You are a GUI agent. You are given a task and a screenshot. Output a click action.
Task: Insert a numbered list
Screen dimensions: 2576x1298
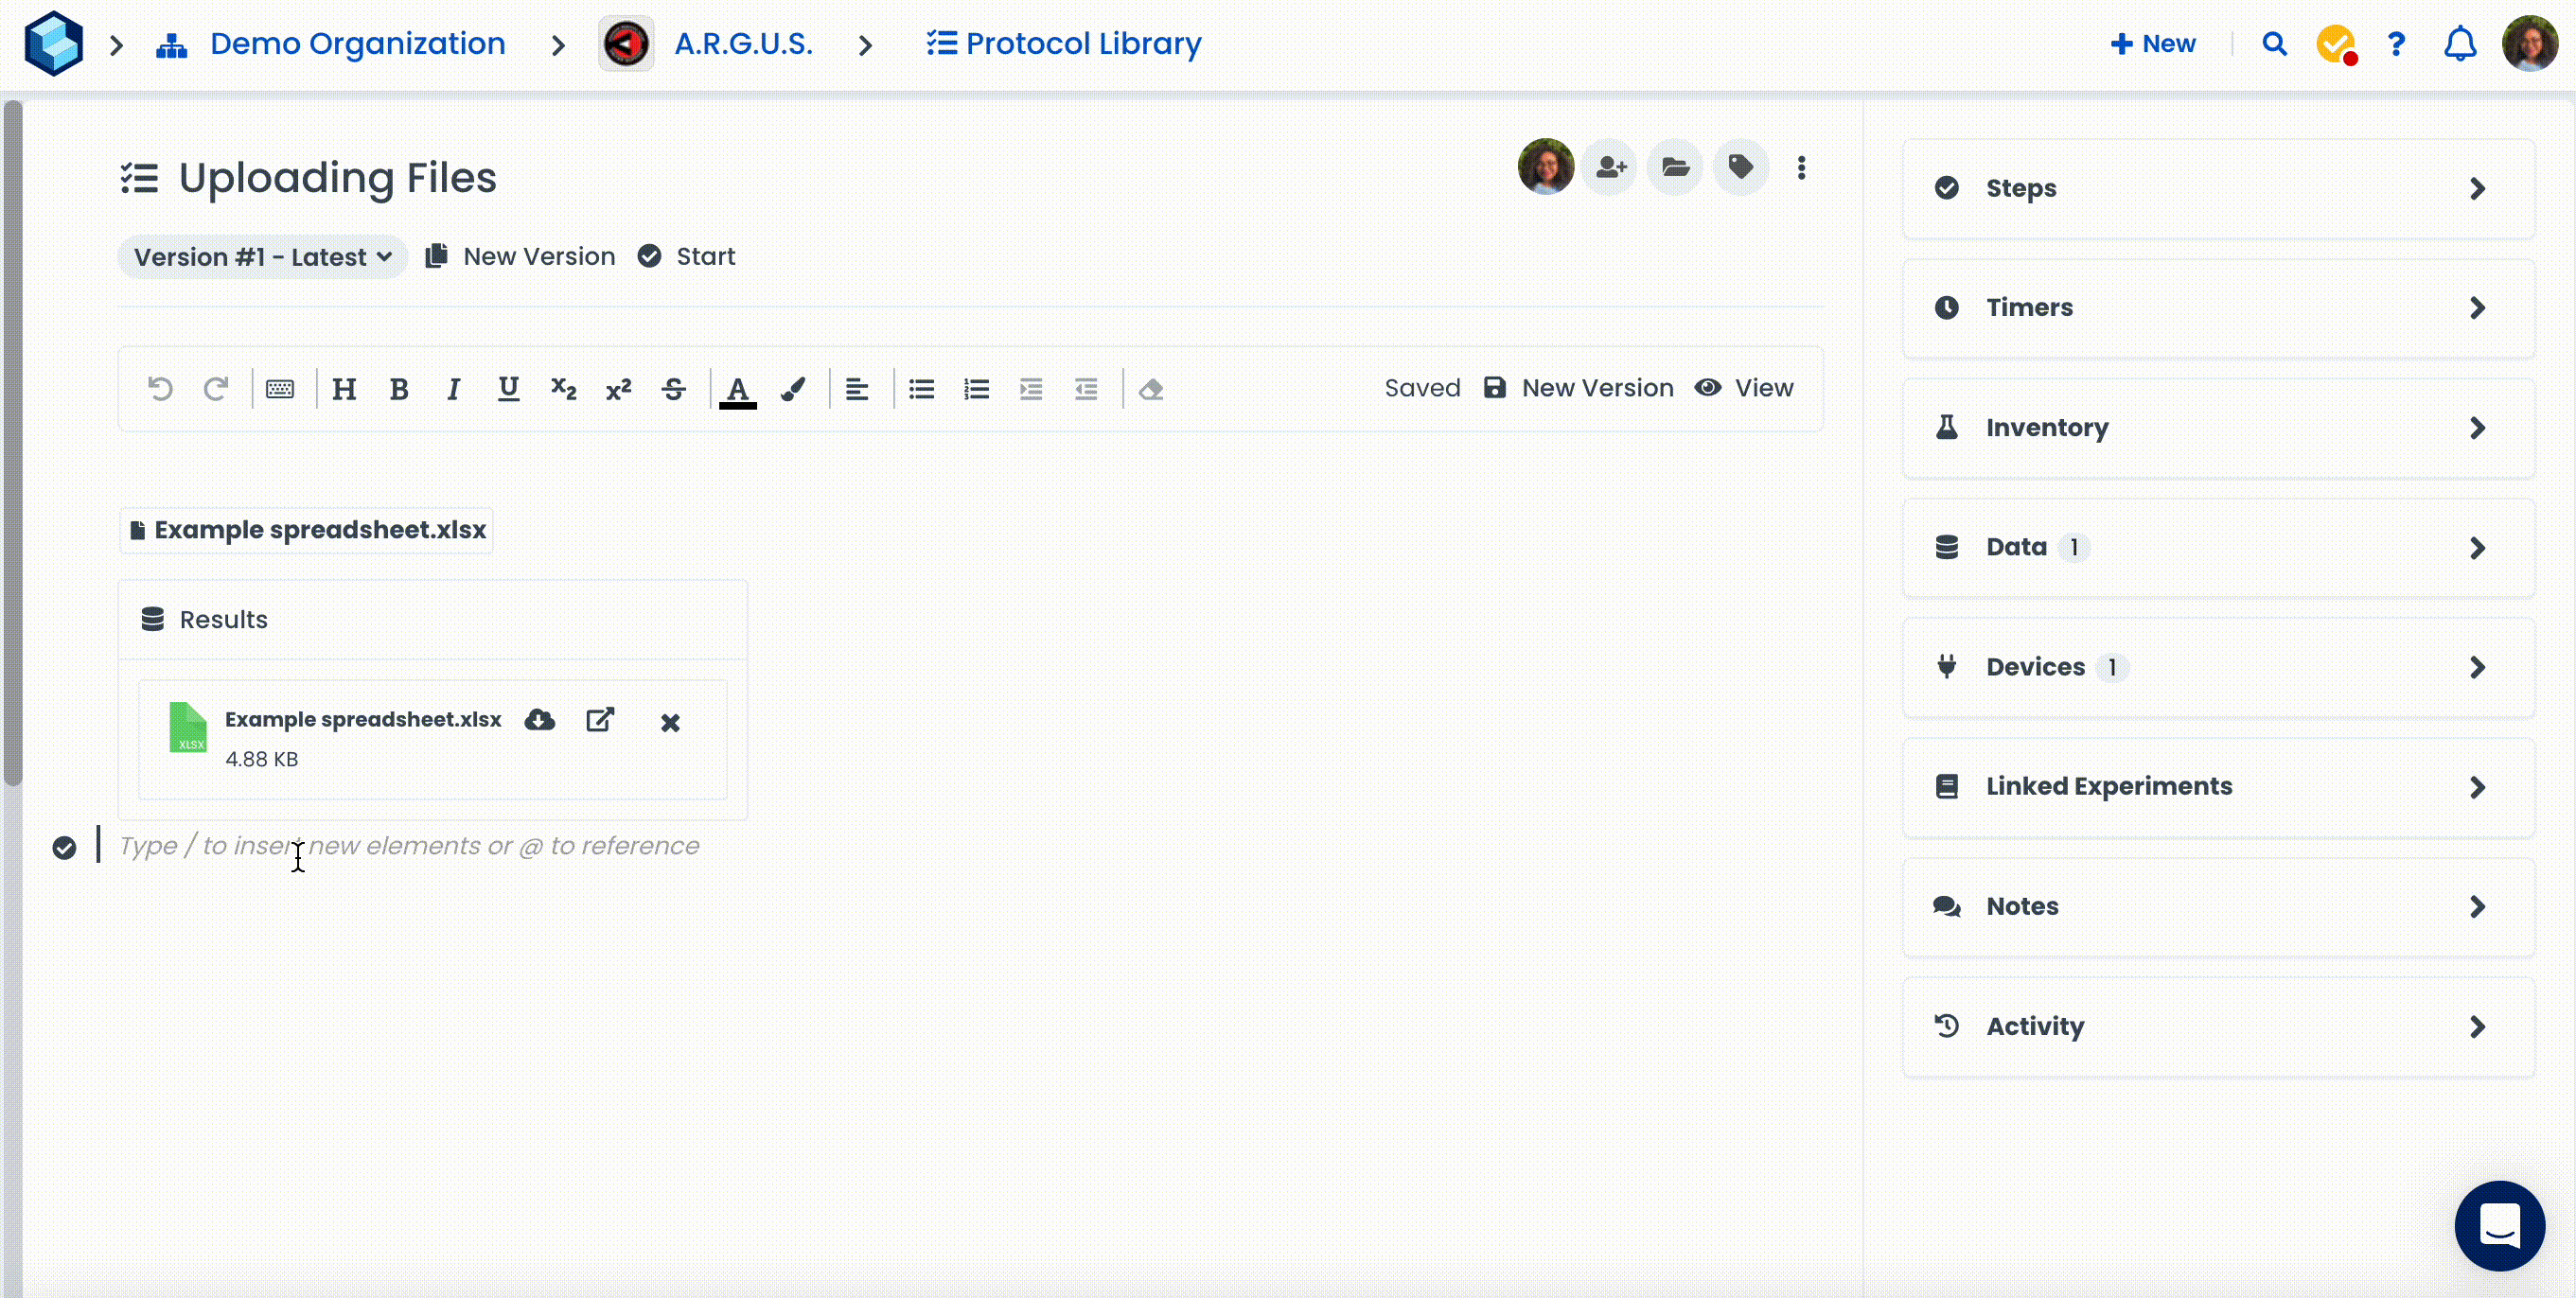tap(976, 389)
